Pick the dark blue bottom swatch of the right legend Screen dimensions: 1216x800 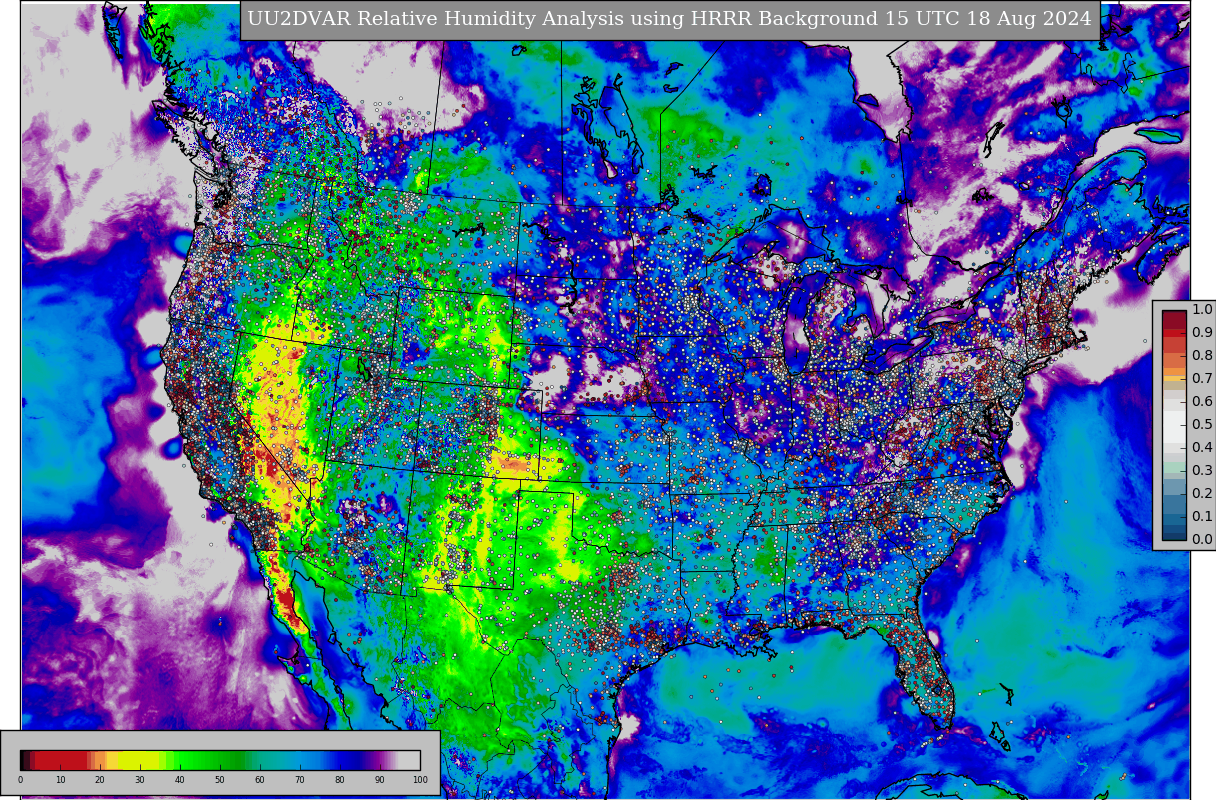(x=1174, y=534)
